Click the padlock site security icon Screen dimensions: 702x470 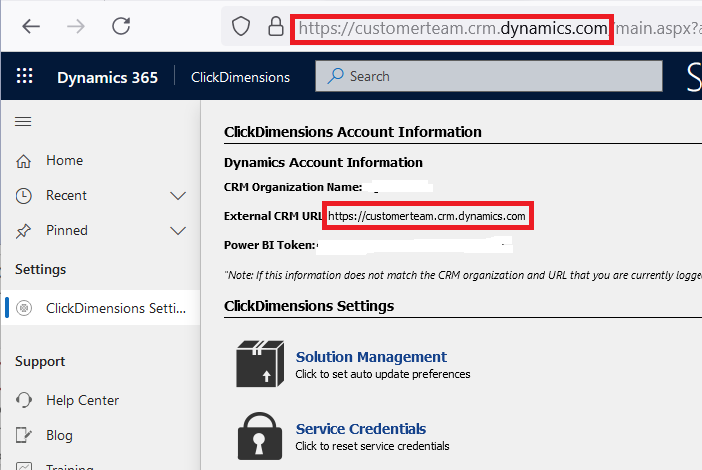pyautogui.click(x=276, y=26)
